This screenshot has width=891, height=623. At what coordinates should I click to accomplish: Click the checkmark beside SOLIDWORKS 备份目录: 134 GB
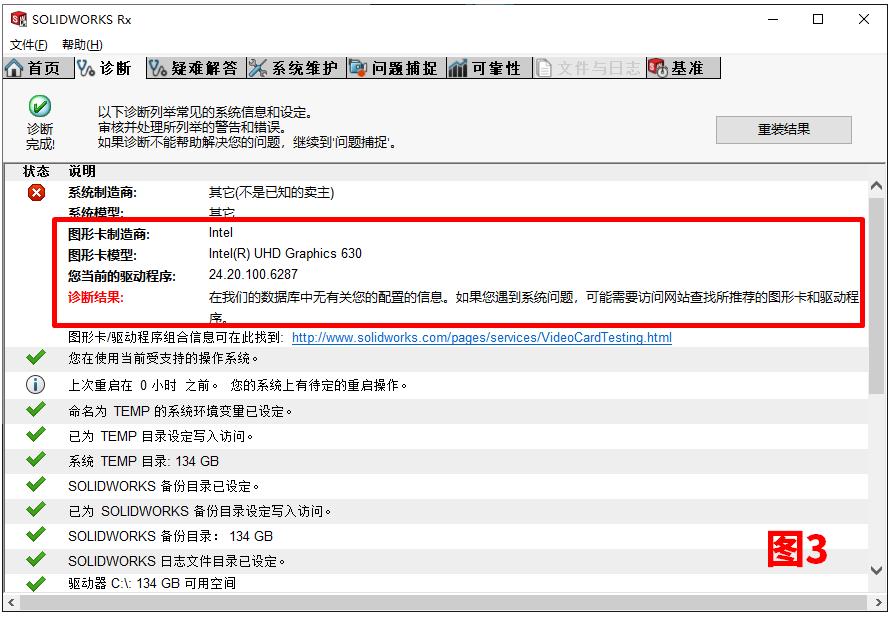click(36, 535)
